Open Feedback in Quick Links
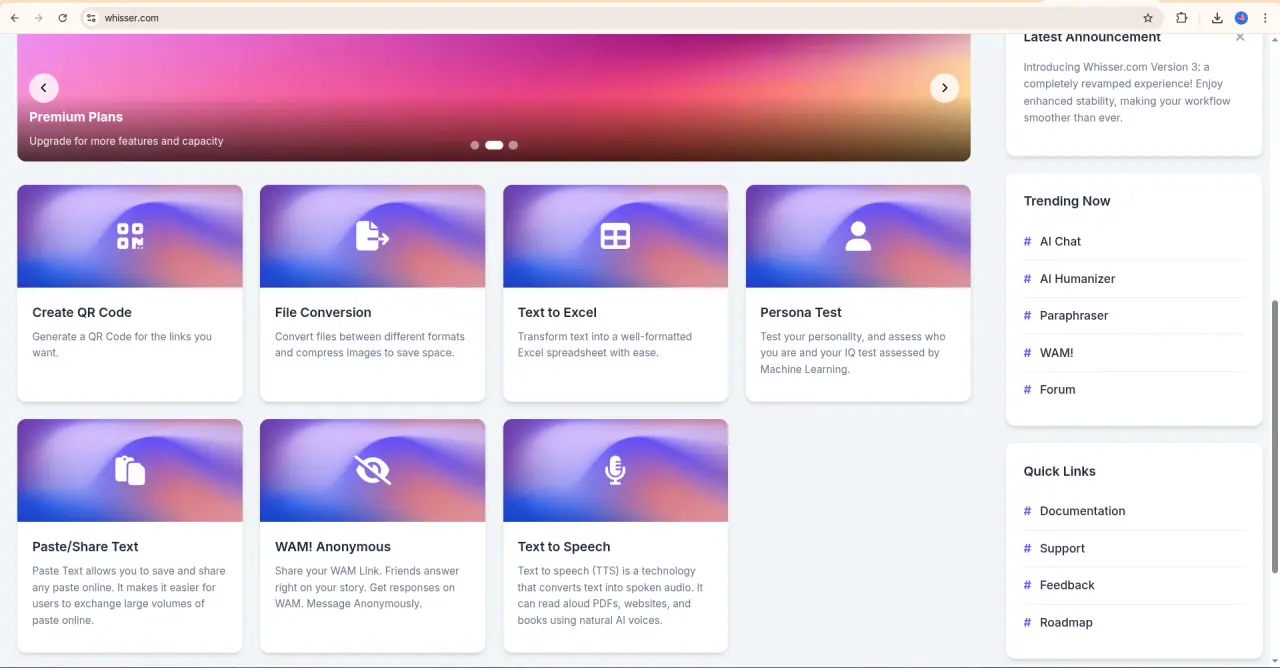The height and width of the screenshot is (668, 1280). [x=1067, y=585]
